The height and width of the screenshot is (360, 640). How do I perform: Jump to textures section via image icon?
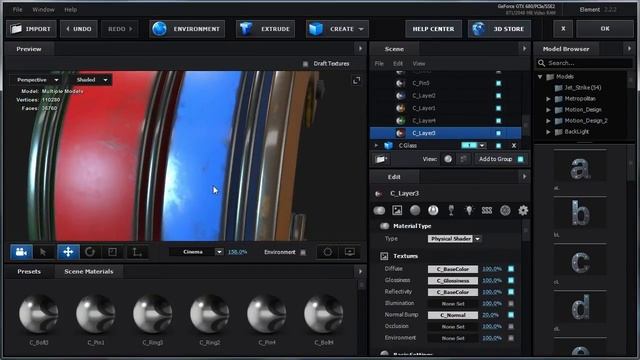tap(397, 210)
